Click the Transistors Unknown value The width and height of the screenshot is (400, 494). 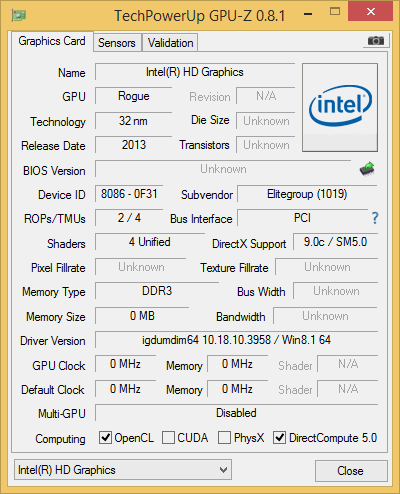coord(266,145)
